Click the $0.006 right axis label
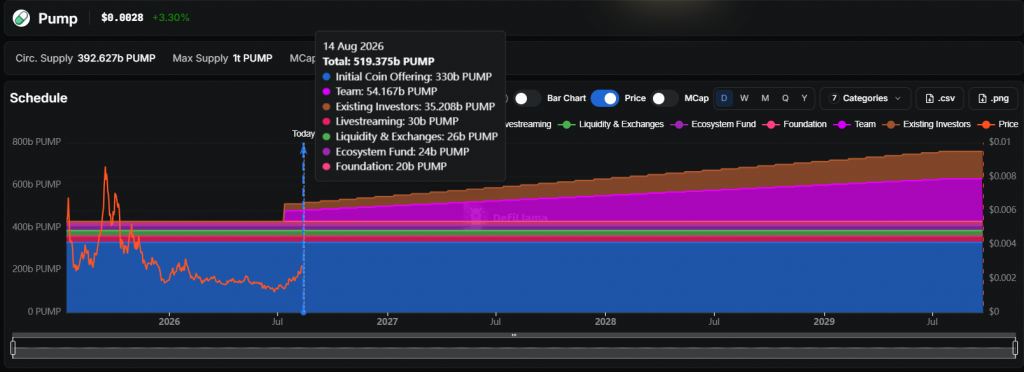The image size is (1024, 372). [x=1003, y=209]
